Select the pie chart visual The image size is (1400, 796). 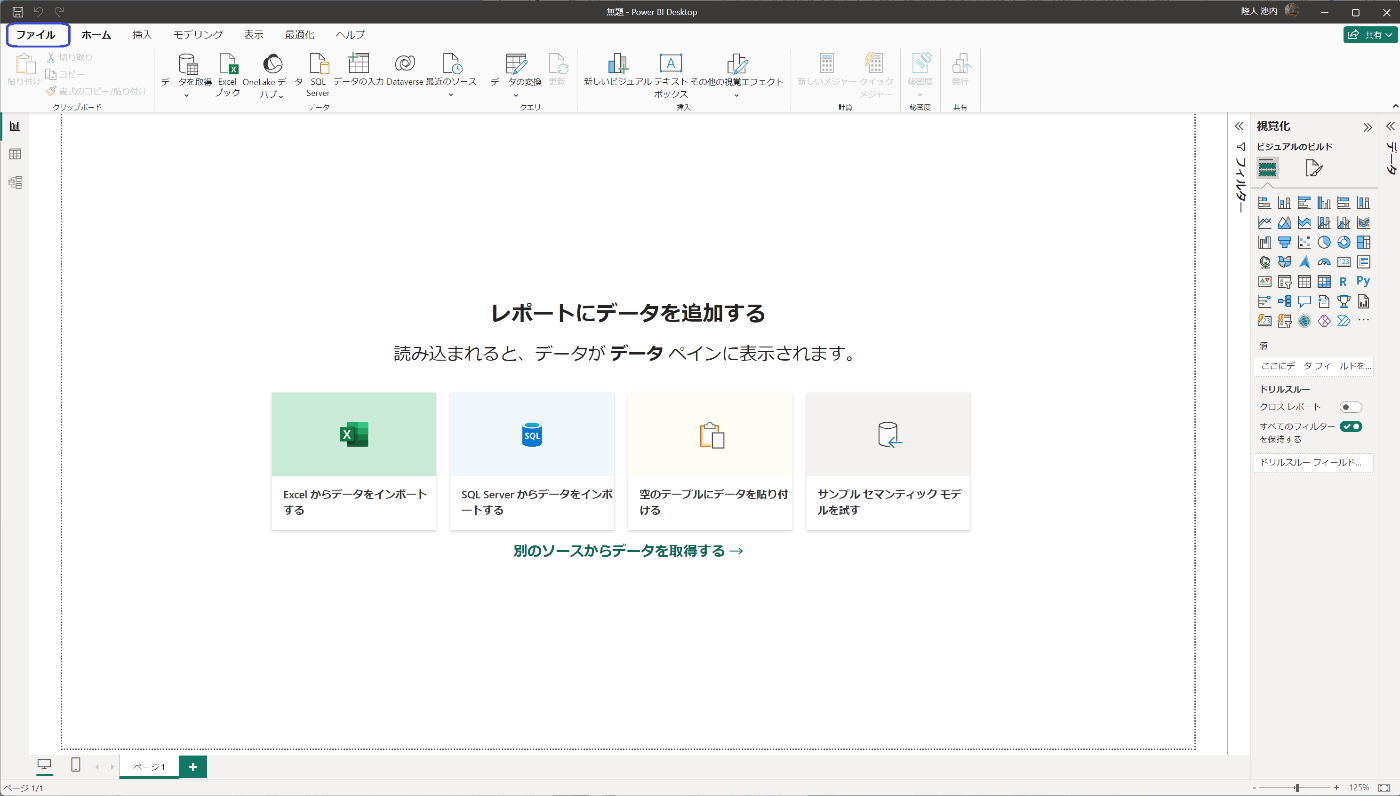click(1324, 242)
